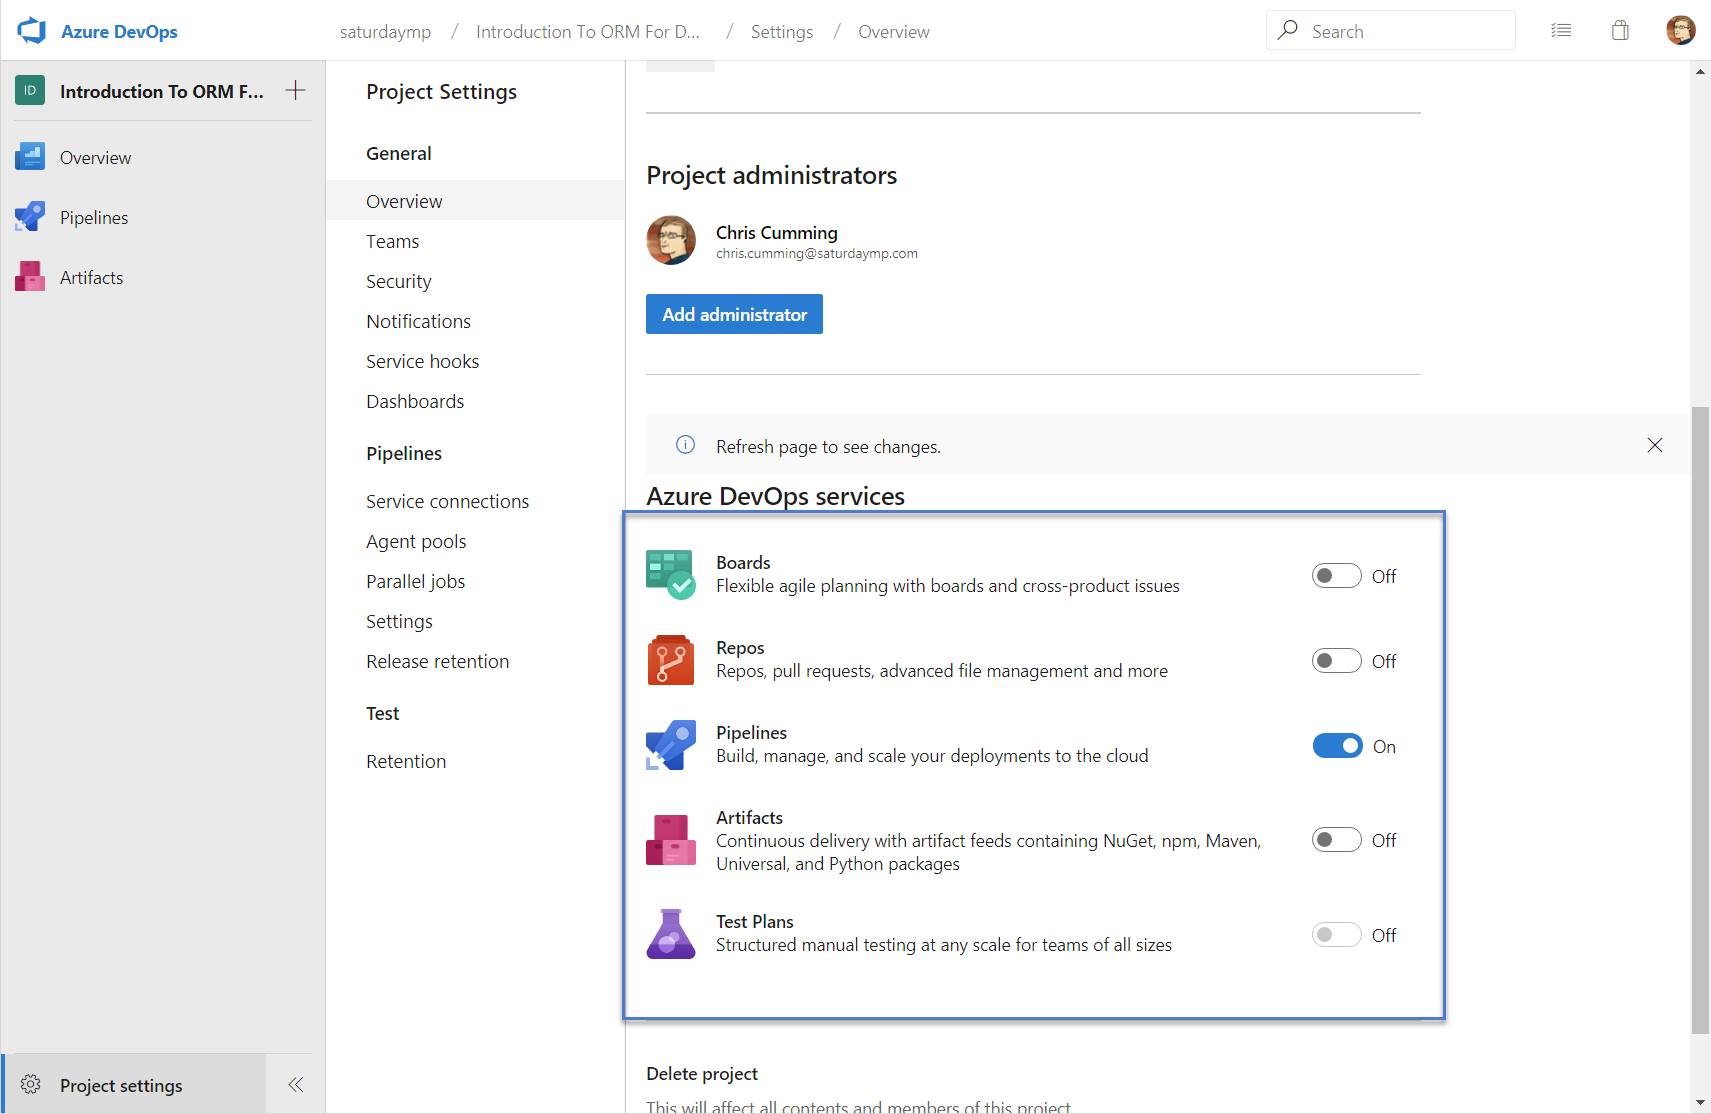Open user profile avatar menu

click(1680, 31)
